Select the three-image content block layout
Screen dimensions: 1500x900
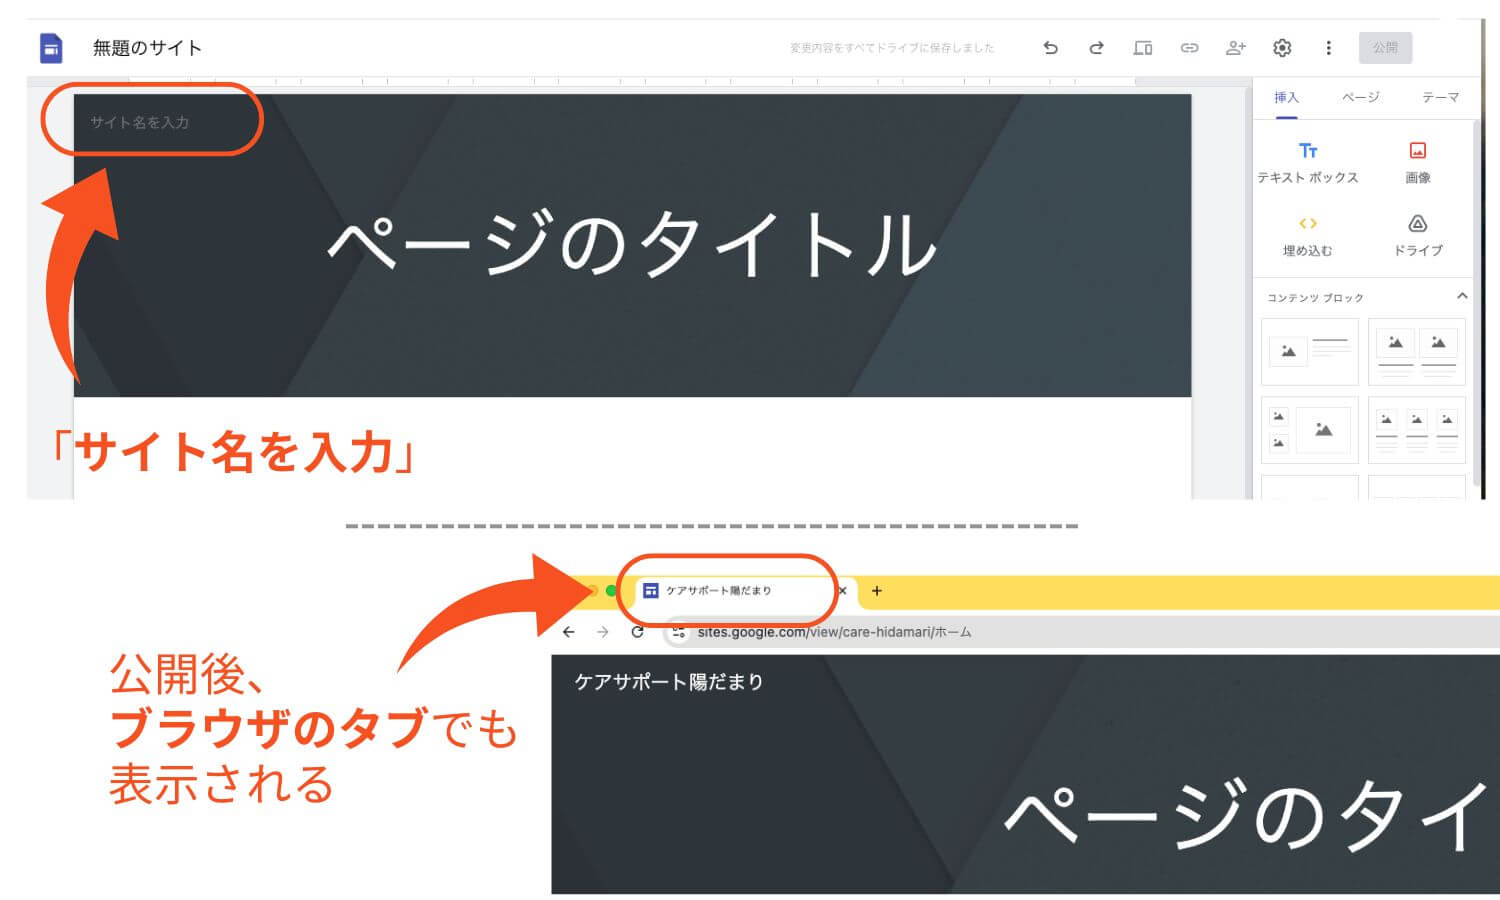point(1416,430)
